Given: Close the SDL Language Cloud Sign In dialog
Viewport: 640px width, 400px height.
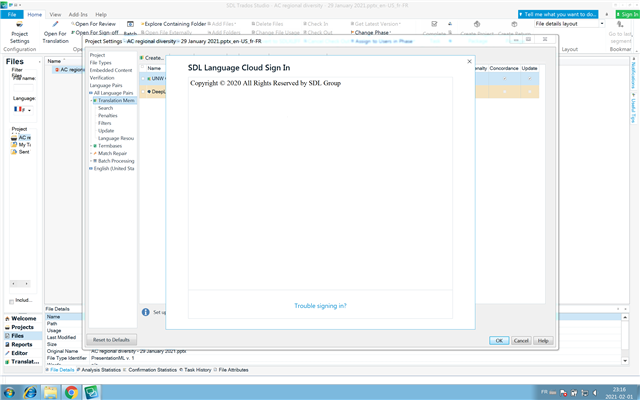Looking at the screenshot, I should [469, 61].
